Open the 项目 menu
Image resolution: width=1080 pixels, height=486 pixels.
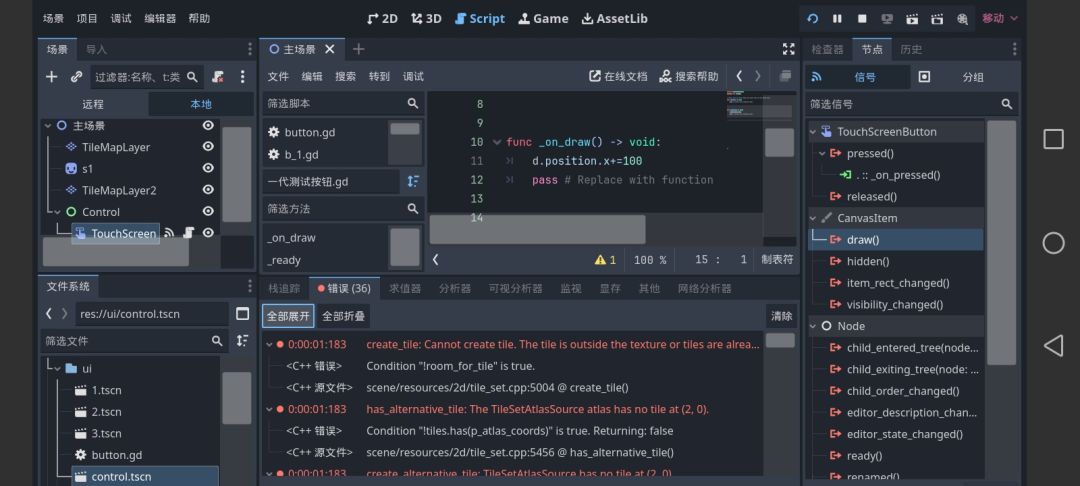[x=87, y=19]
